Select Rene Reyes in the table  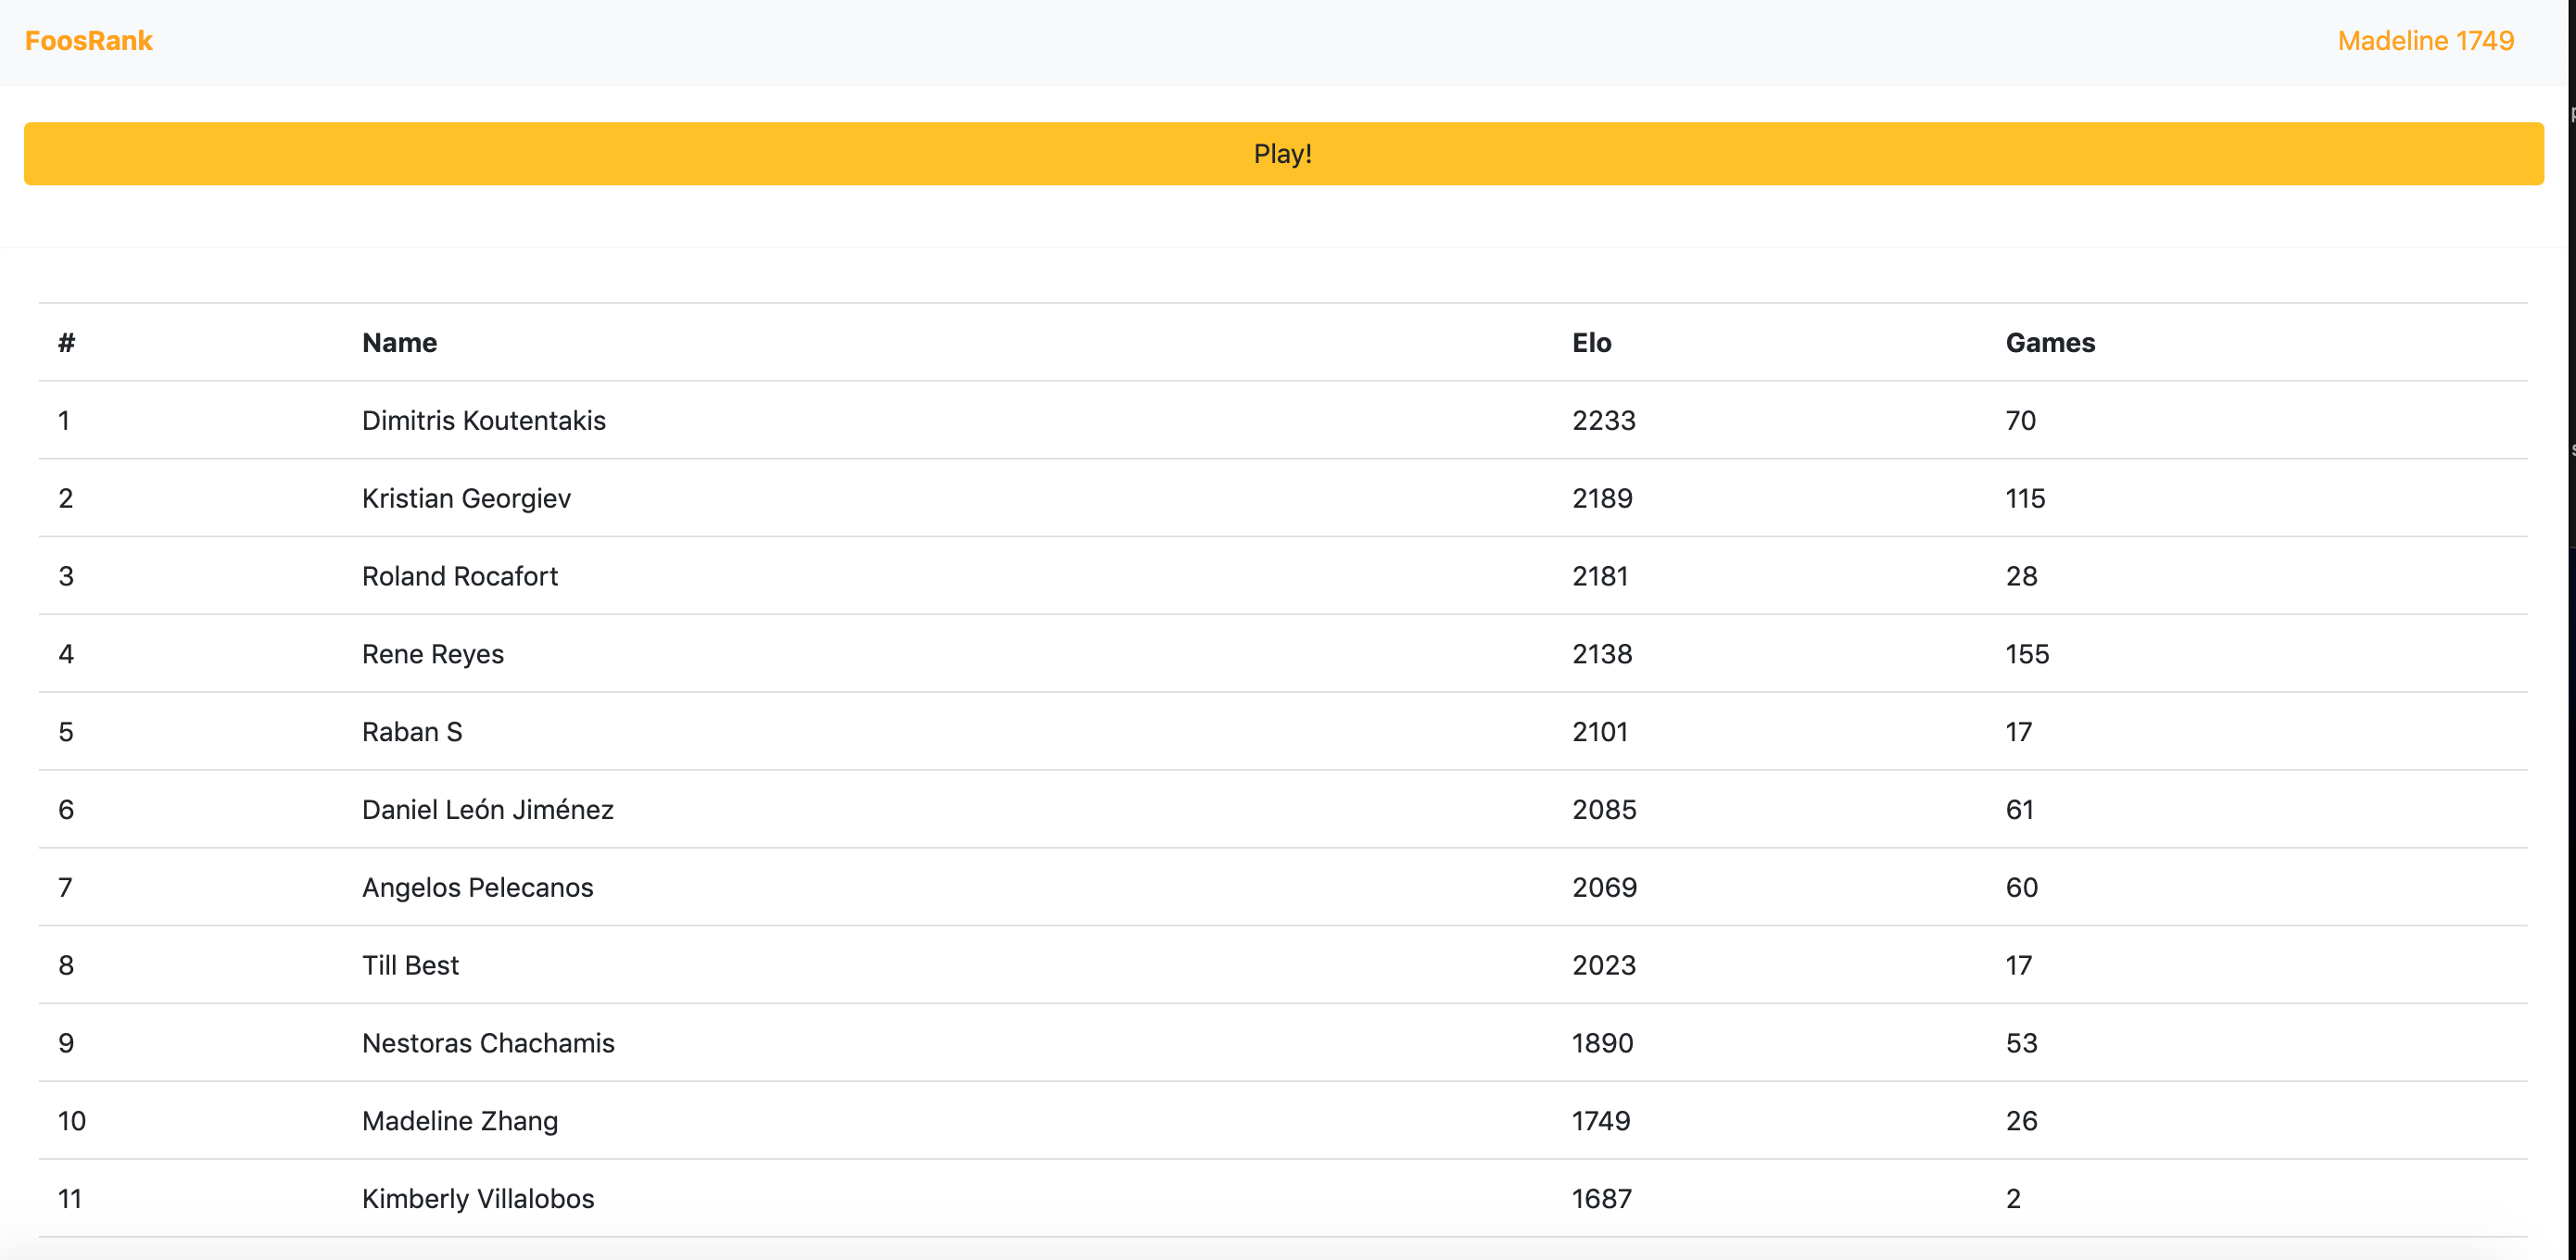[432, 654]
